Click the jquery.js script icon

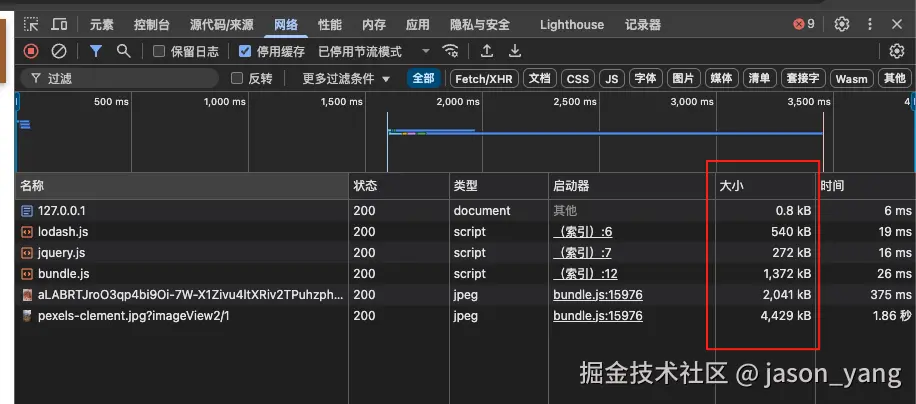click(27, 253)
